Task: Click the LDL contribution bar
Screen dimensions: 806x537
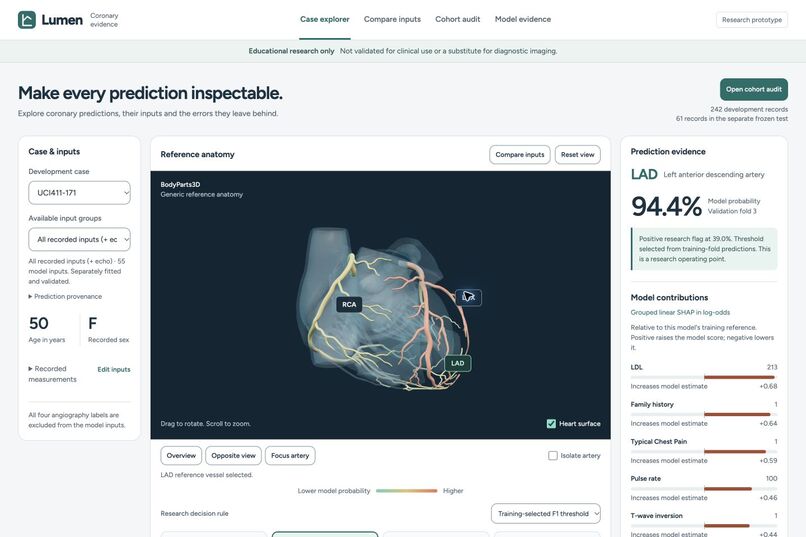Action: click(x=704, y=377)
